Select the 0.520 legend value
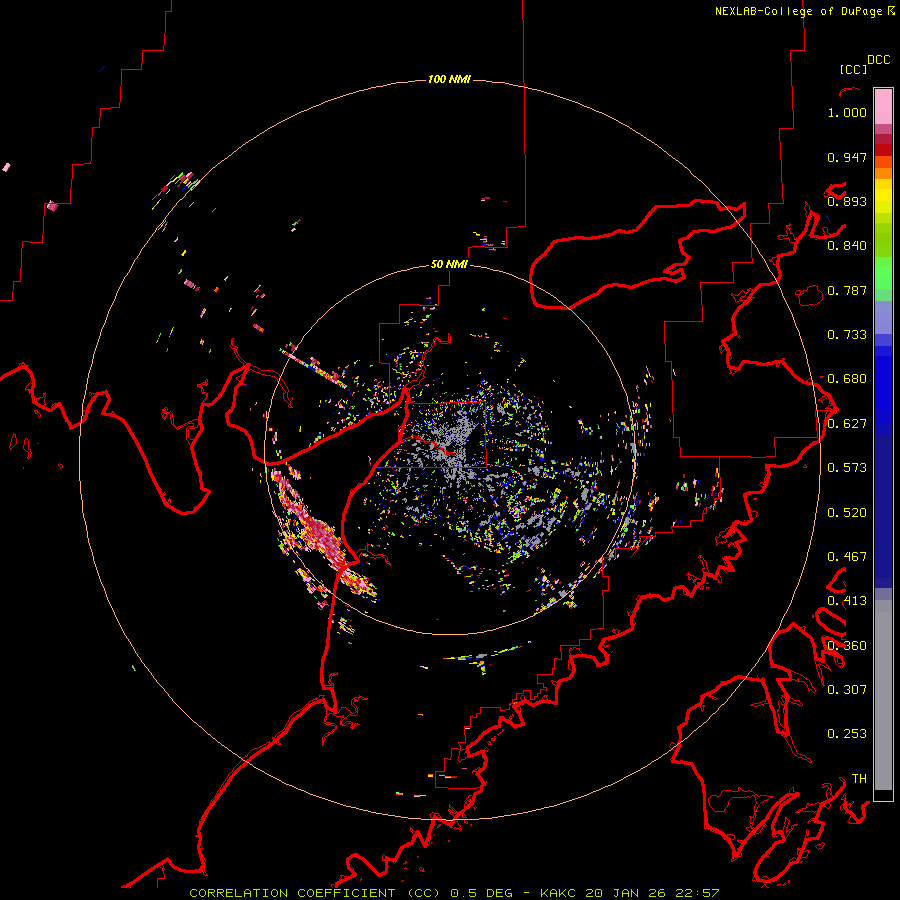Image resolution: width=900 pixels, height=900 pixels. tap(847, 513)
